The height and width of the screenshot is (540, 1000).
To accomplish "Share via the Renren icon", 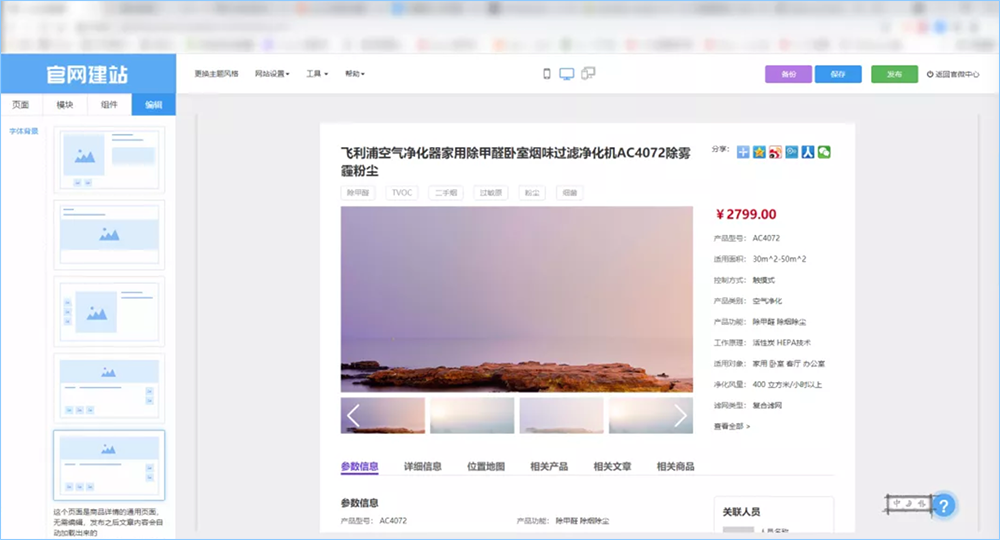I will coord(807,152).
